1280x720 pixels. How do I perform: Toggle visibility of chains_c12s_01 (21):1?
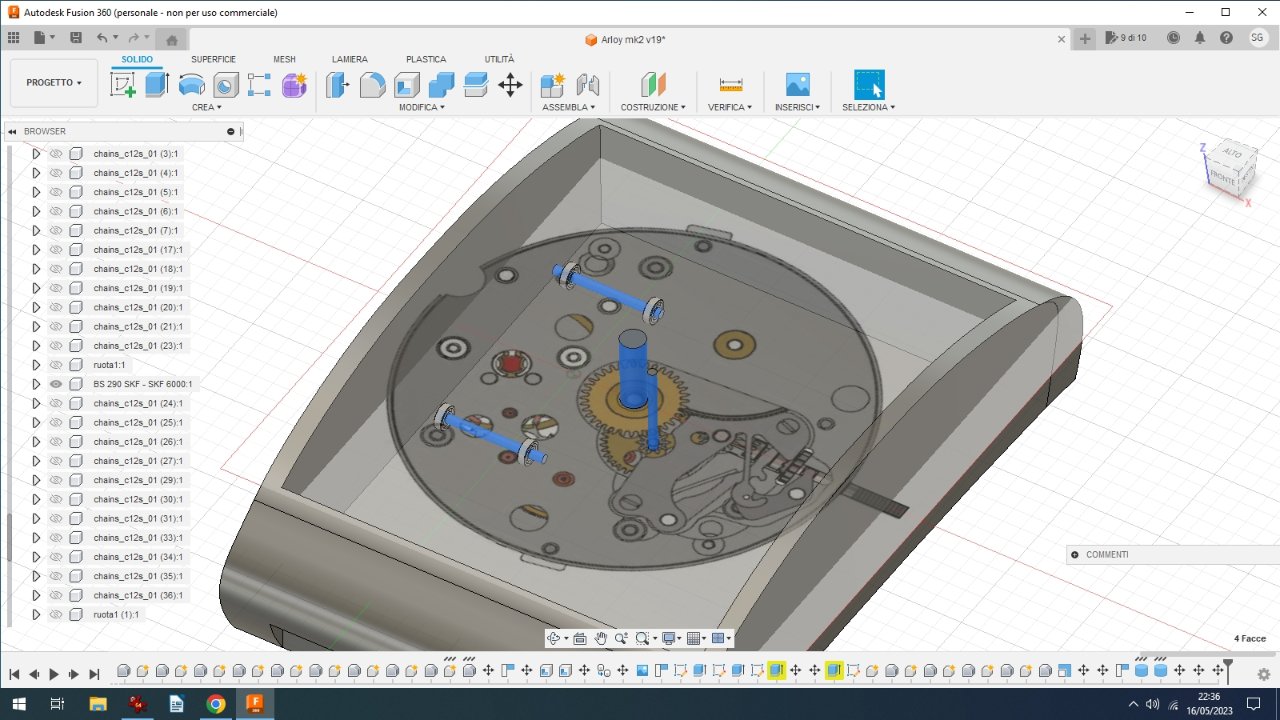coord(56,326)
